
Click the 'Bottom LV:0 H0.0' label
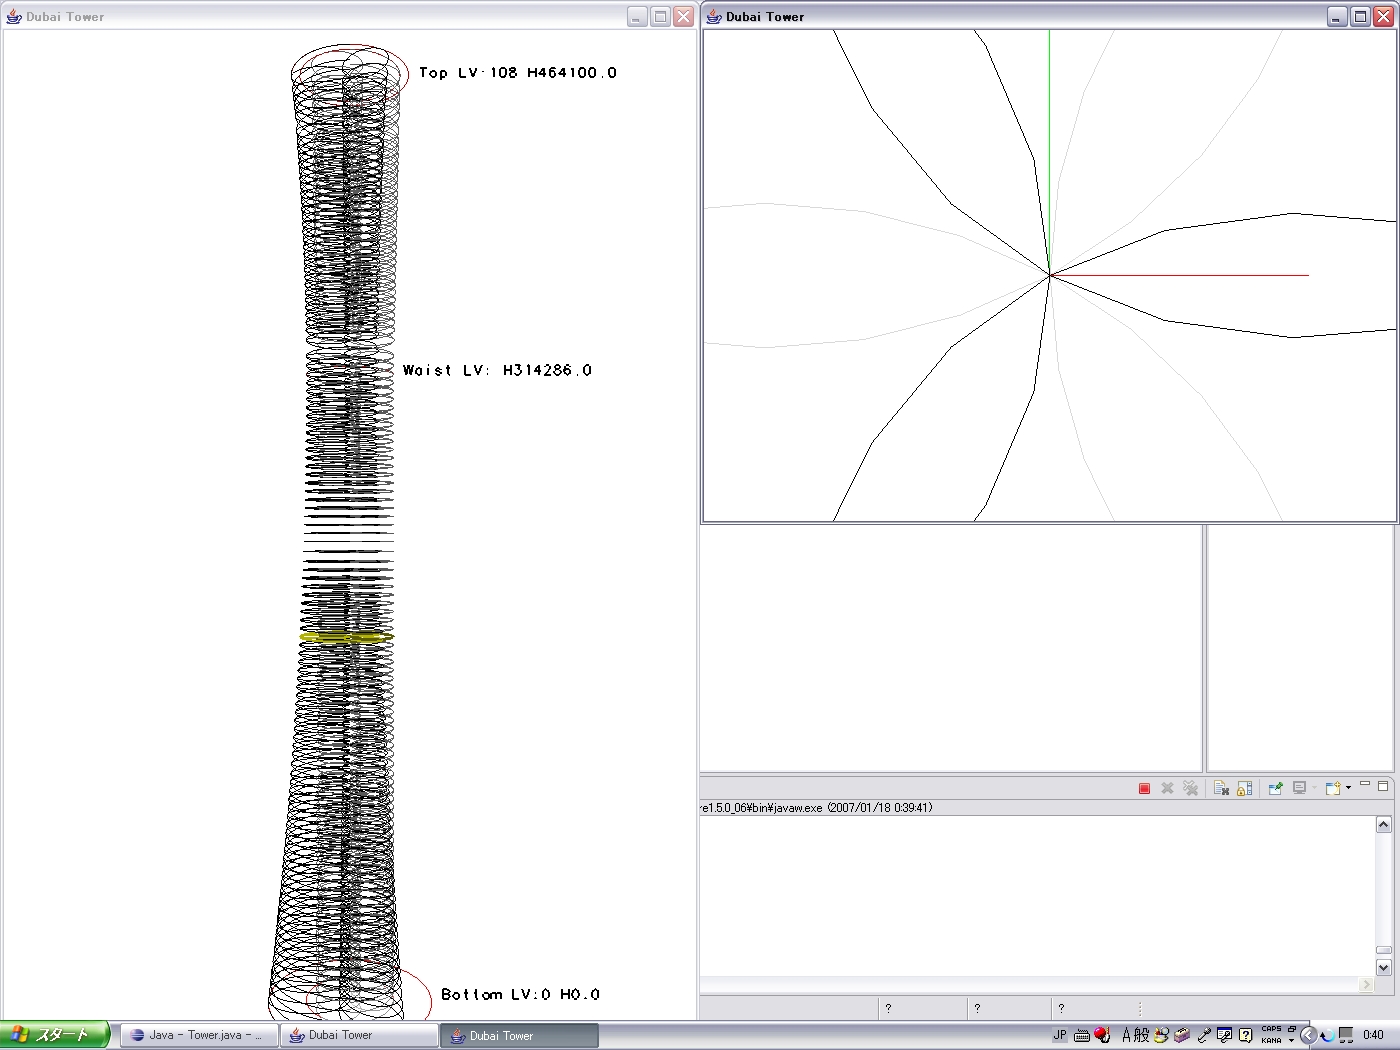[520, 994]
